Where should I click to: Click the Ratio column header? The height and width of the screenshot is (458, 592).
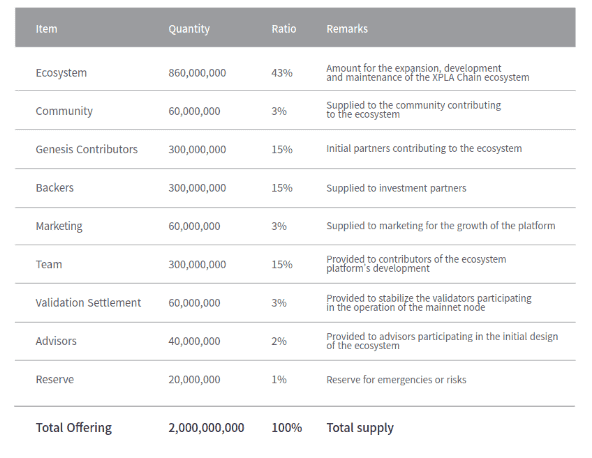[x=284, y=29]
